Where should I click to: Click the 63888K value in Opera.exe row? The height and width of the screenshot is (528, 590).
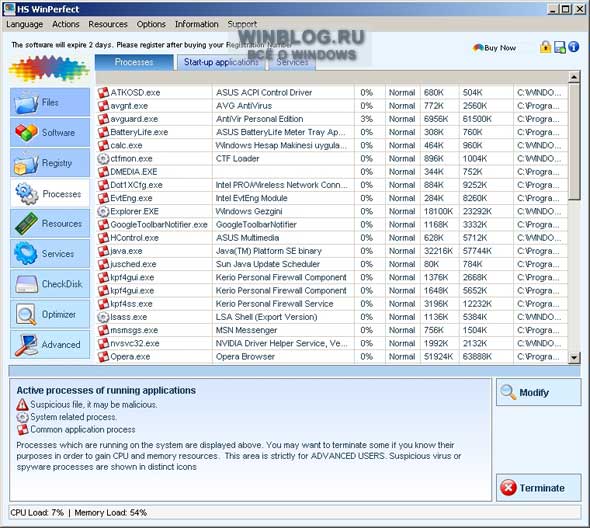point(477,356)
